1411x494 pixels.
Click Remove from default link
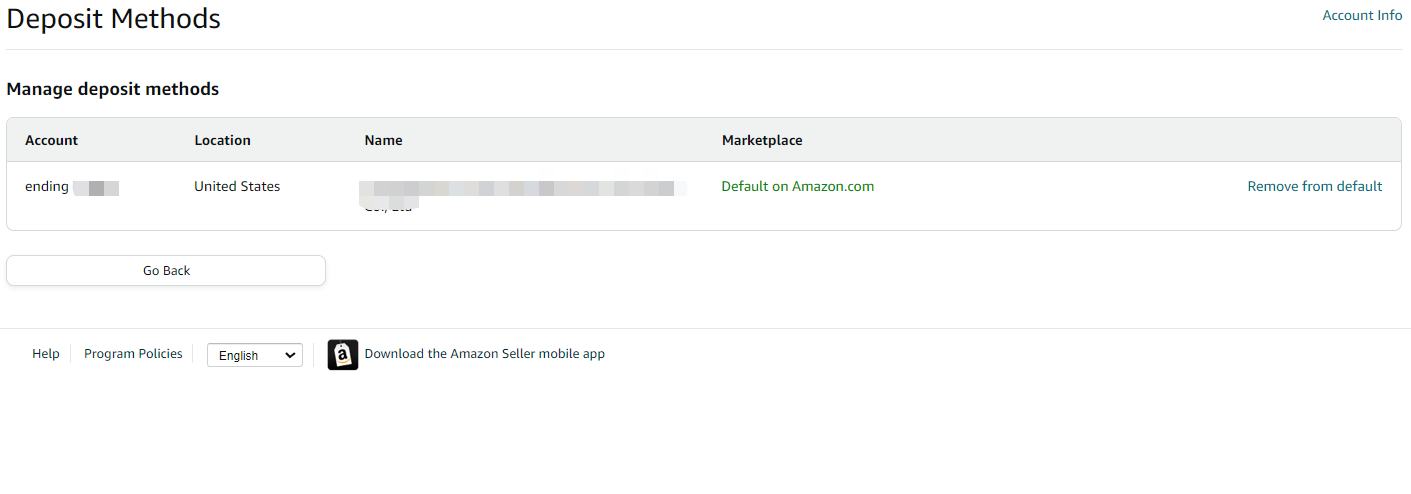[1315, 186]
